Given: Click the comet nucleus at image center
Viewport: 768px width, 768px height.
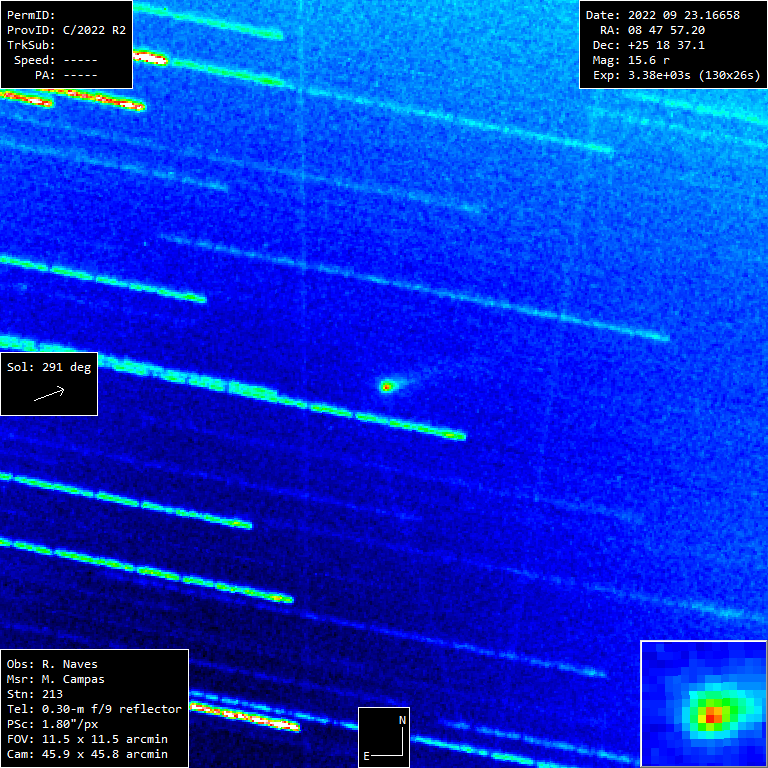Looking at the screenshot, I should click(387, 387).
